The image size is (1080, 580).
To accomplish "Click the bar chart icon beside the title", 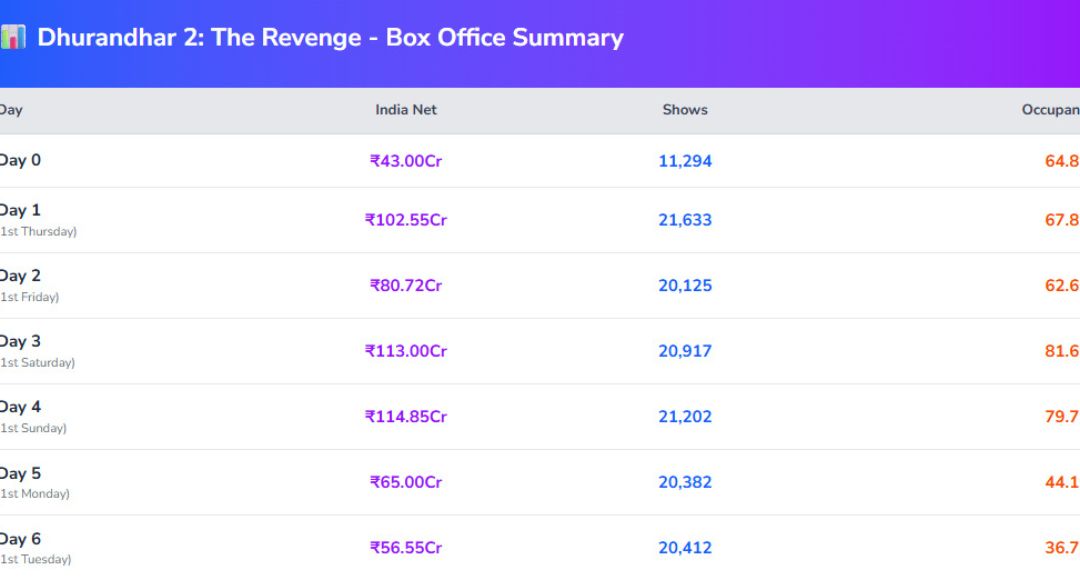I will coord(12,38).
